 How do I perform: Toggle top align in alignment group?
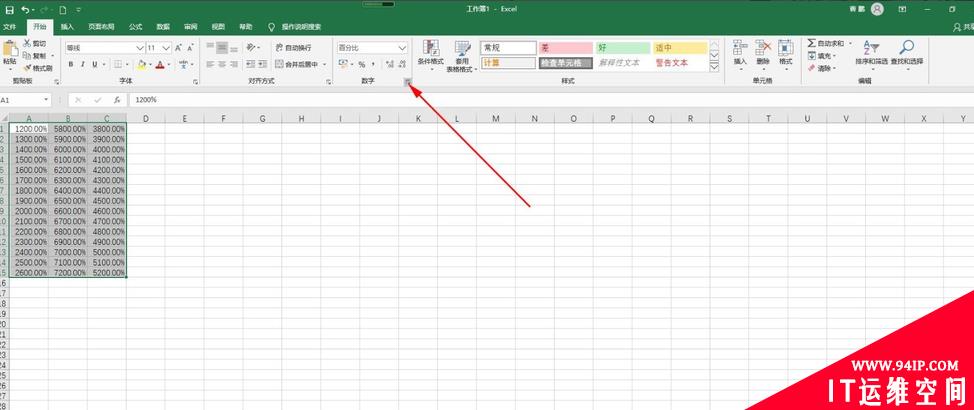(211, 47)
